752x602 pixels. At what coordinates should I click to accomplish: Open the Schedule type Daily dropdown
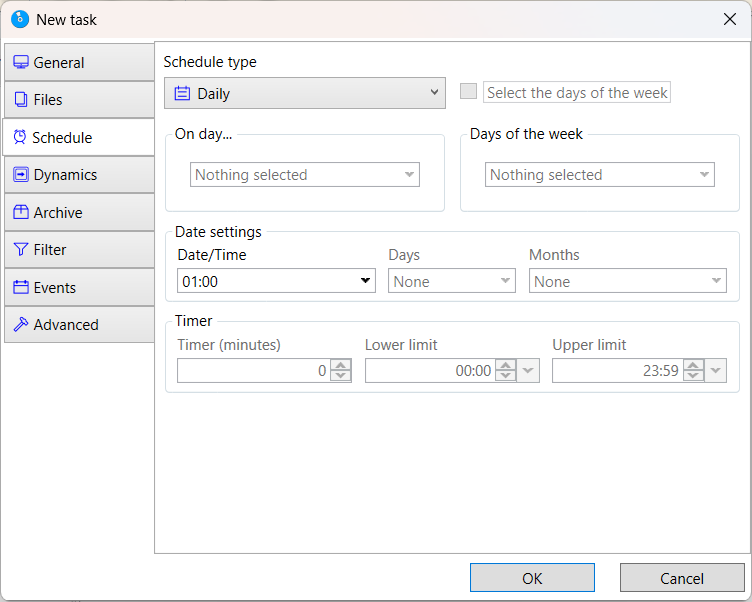(304, 93)
